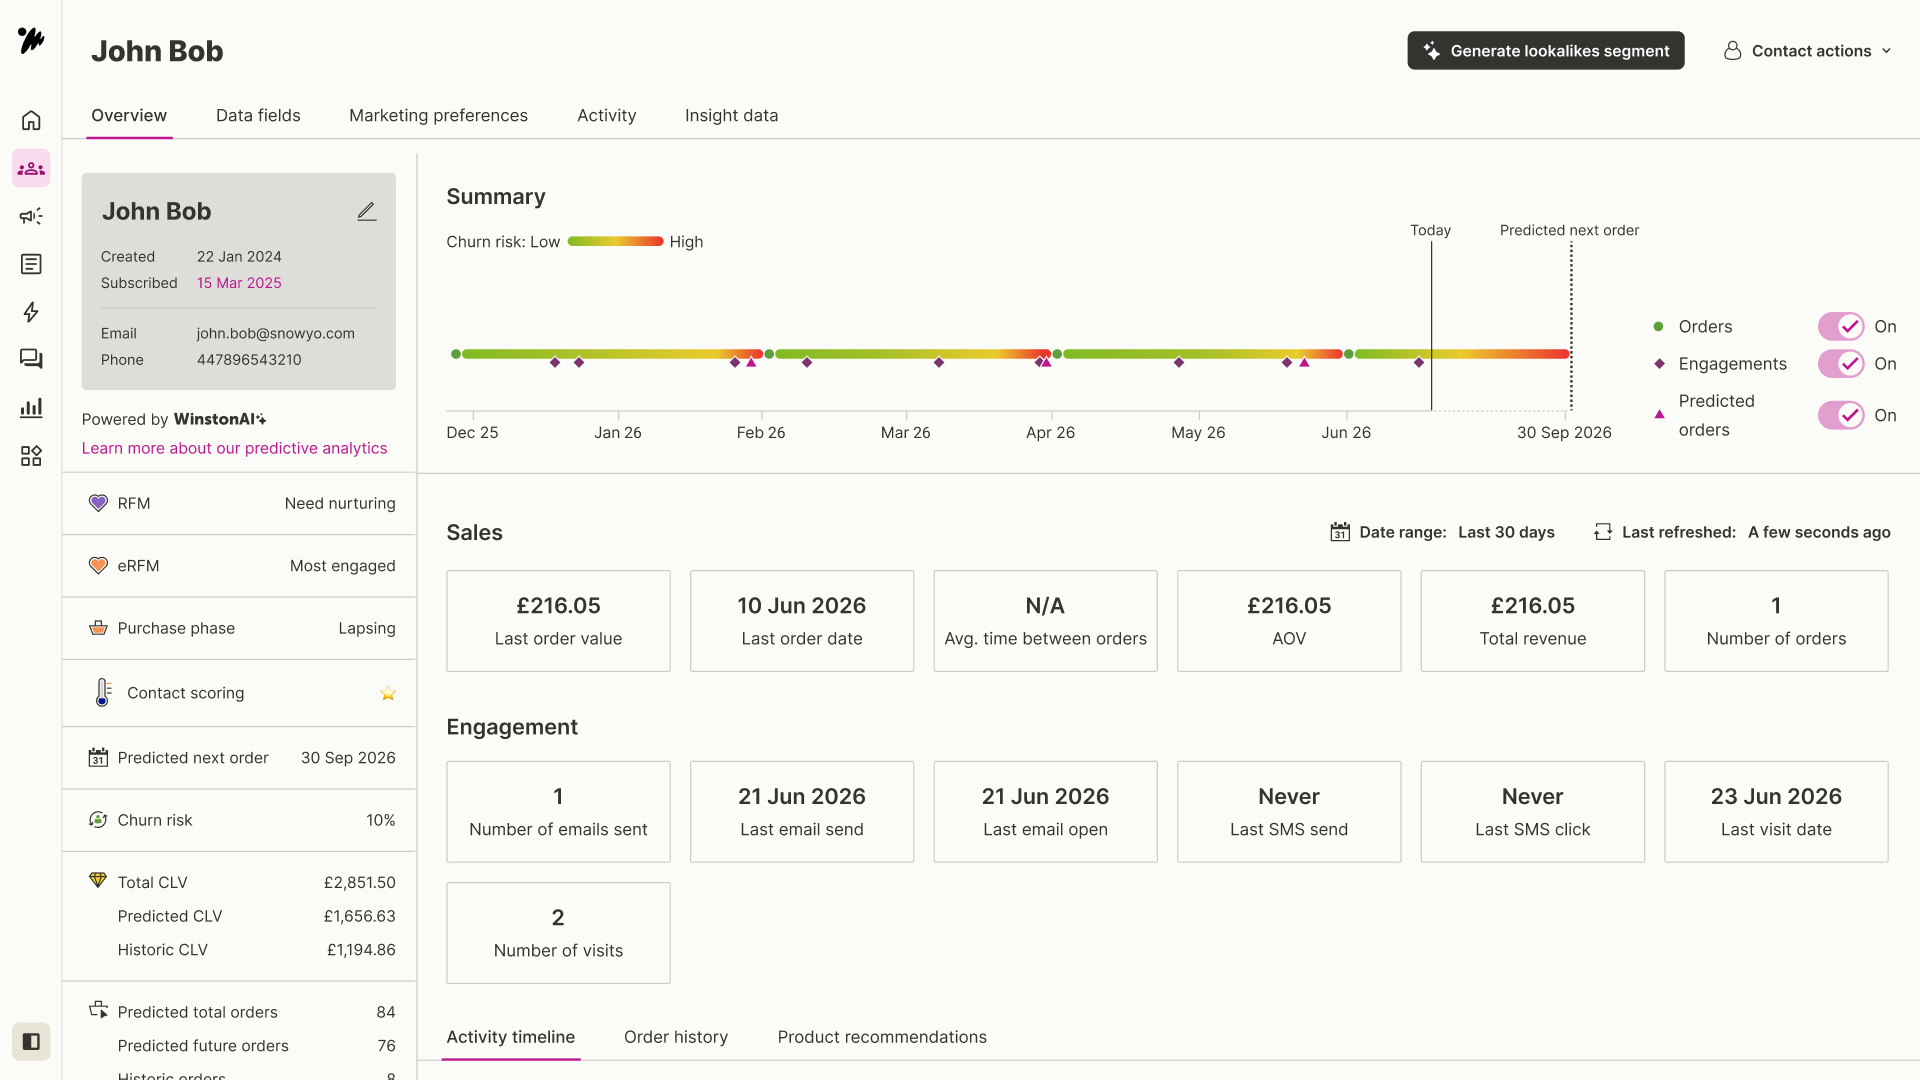Click the person icon beside Contact actions

(1732, 51)
